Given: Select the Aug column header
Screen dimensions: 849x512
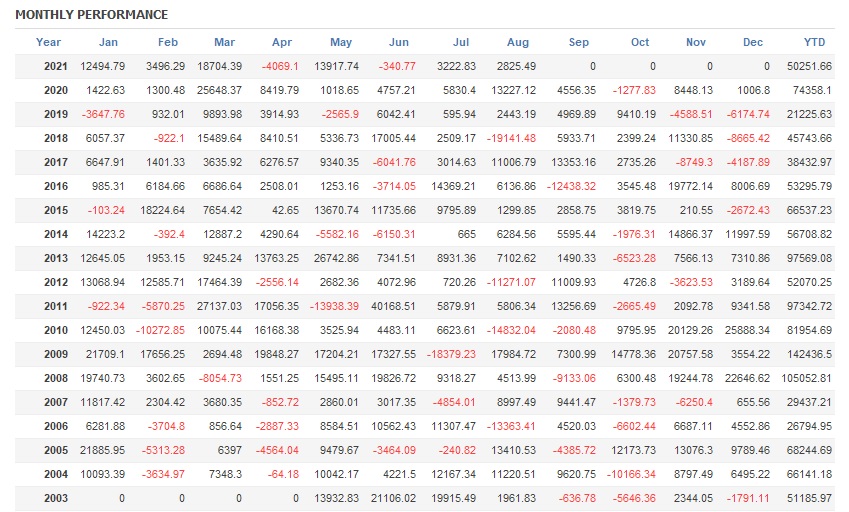Looking at the screenshot, I should (518, 42).
